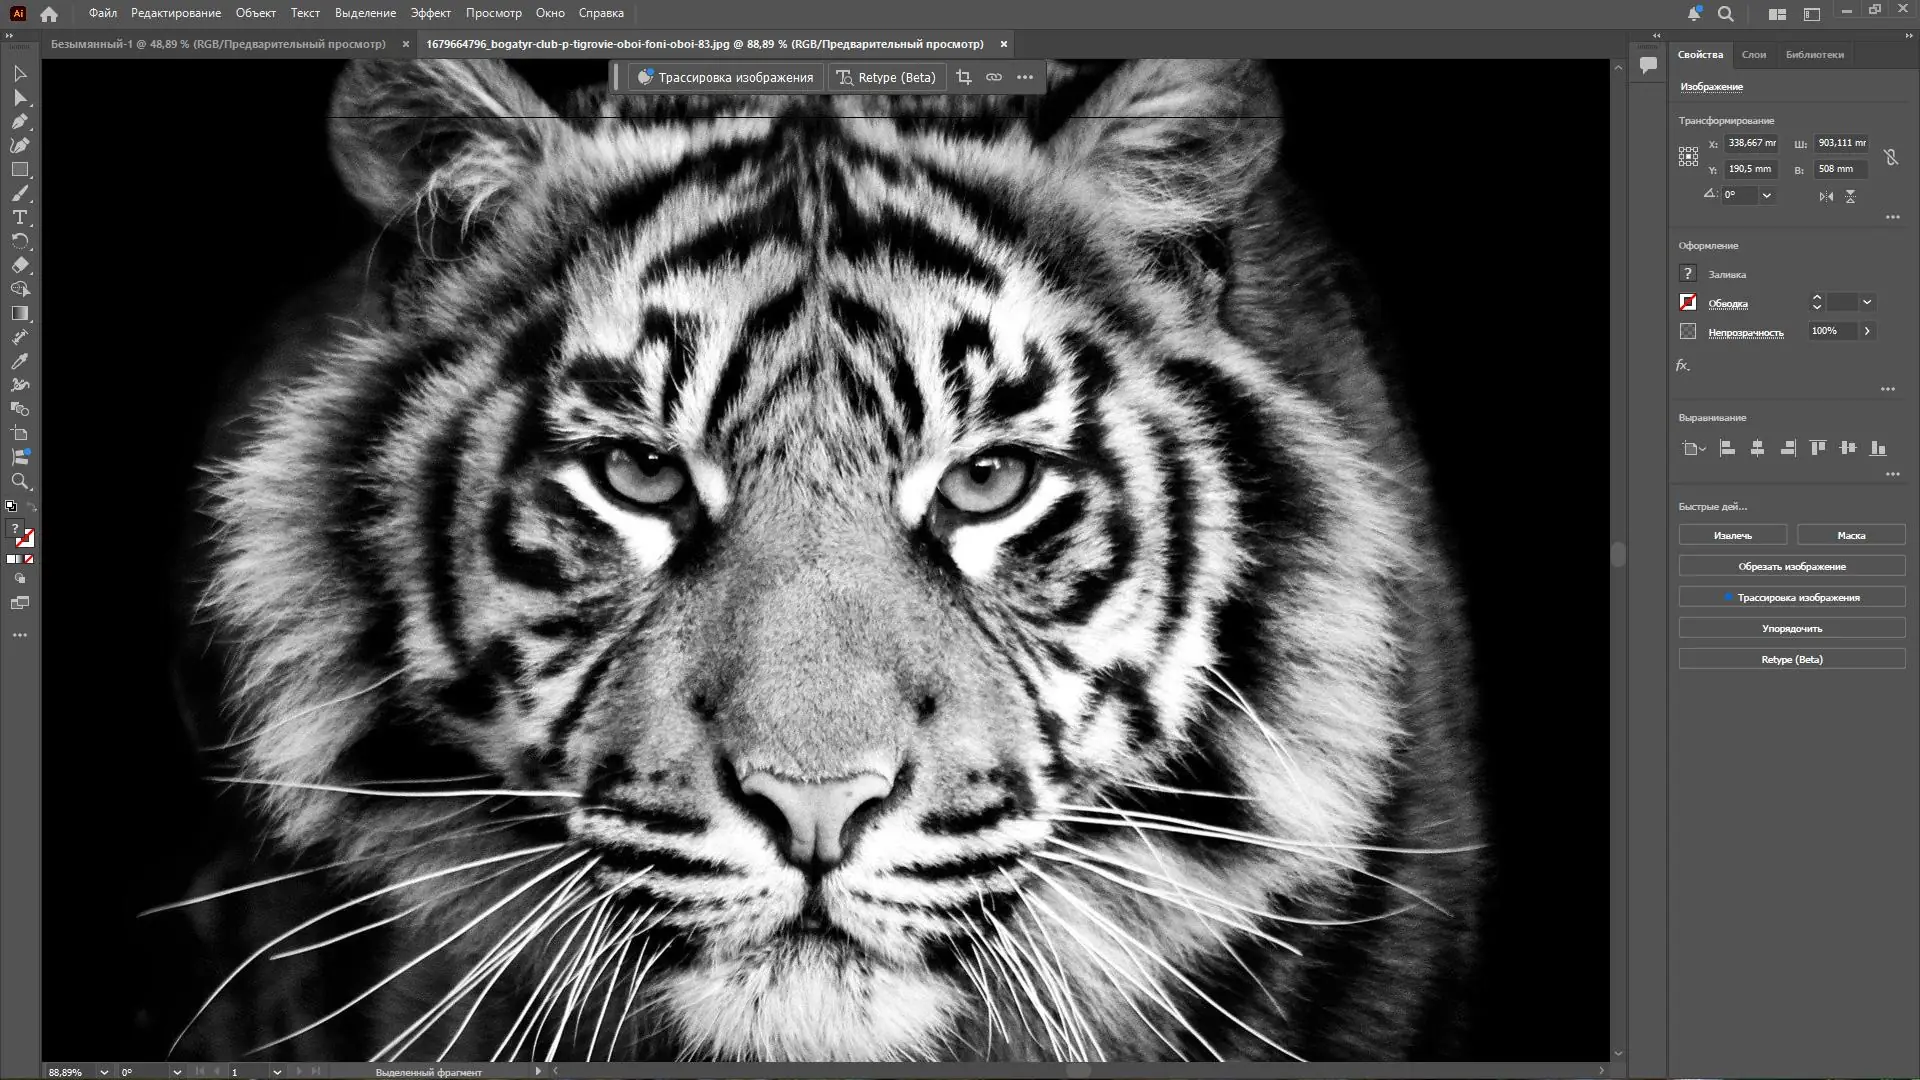
Task: Click the crop image icon in floating bar
Action: coord(963,77)
